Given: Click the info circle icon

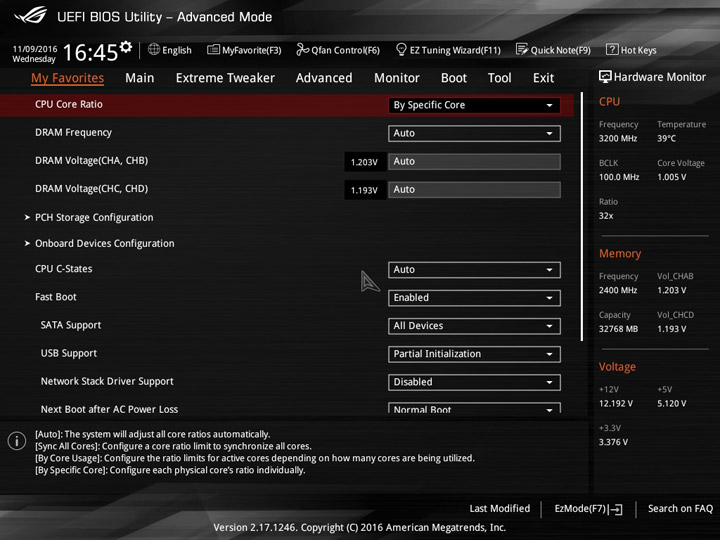Looking at the screenshot, I should pos(17,441).
